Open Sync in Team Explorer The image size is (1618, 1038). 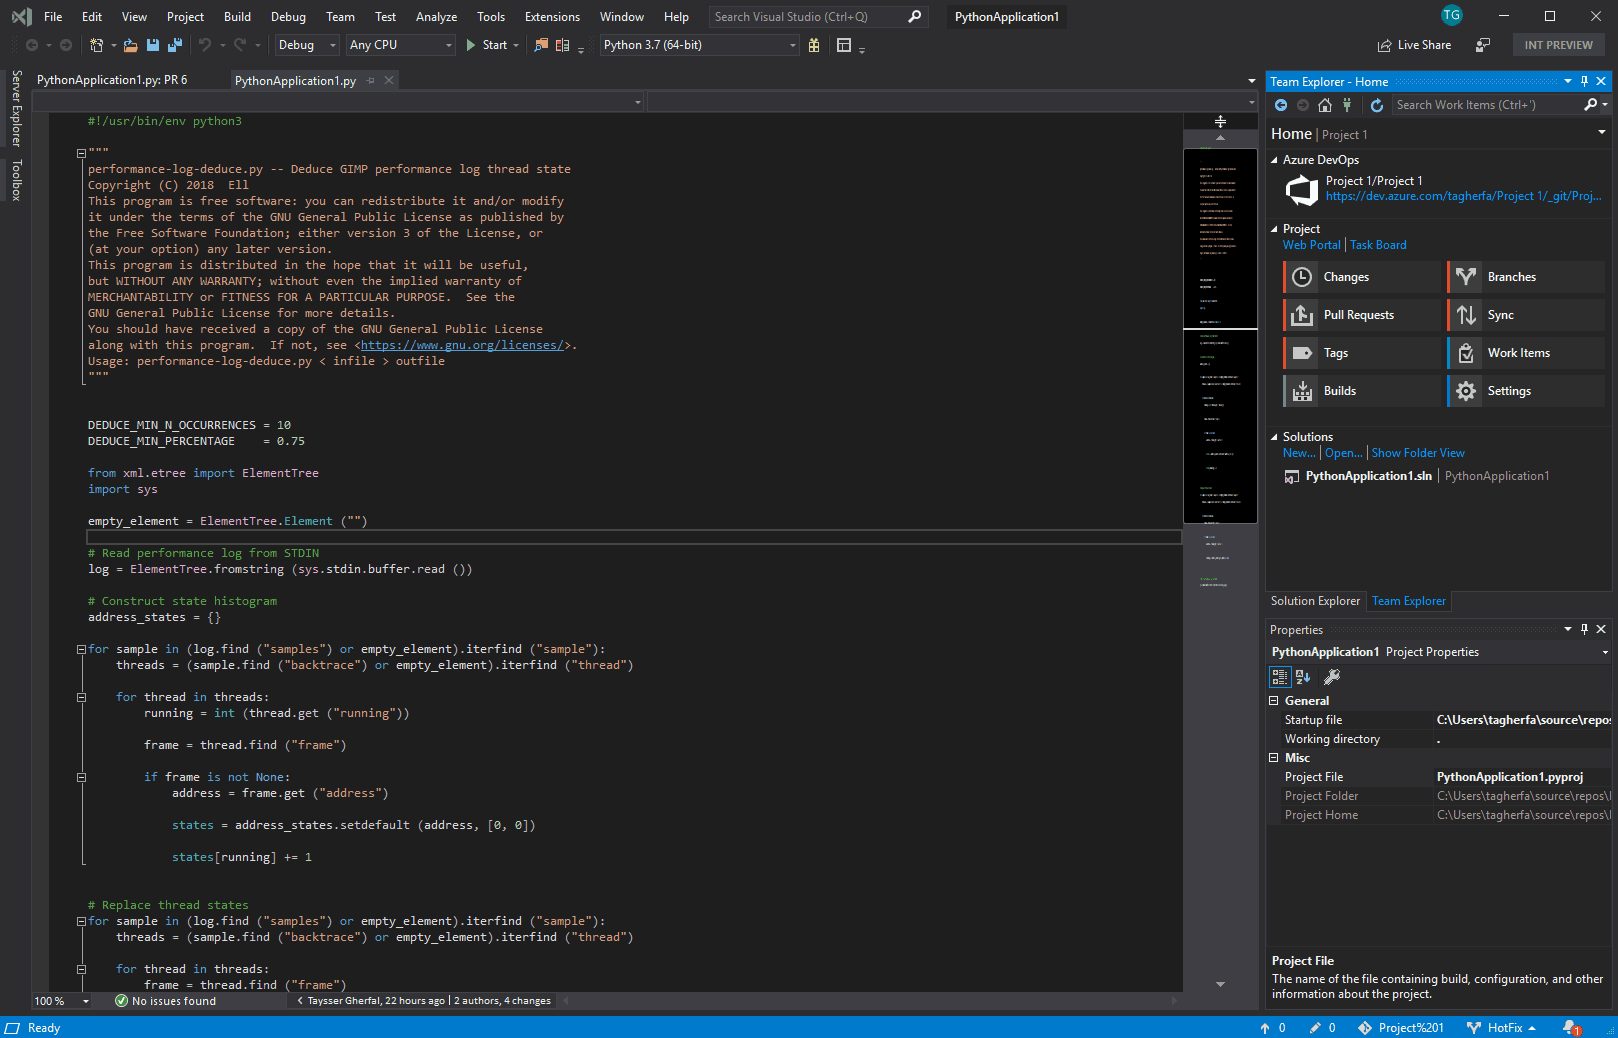[1500, 314]
